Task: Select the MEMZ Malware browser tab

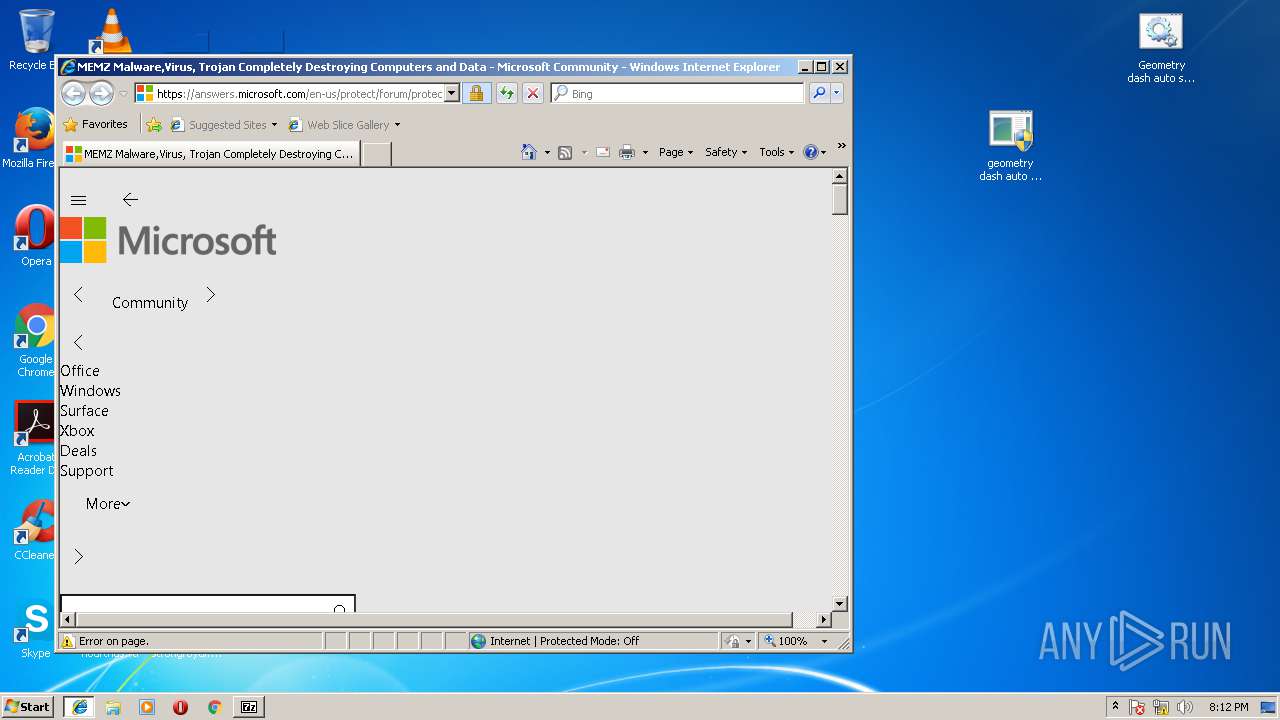Action: coord(210,154)
